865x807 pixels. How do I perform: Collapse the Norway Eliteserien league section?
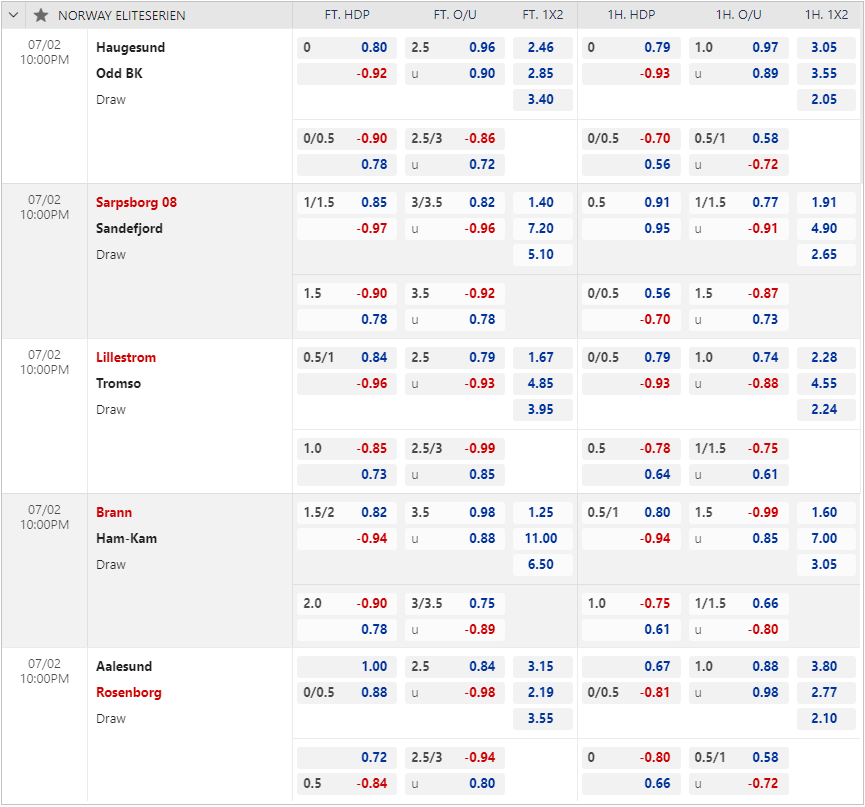pos(14,15)
